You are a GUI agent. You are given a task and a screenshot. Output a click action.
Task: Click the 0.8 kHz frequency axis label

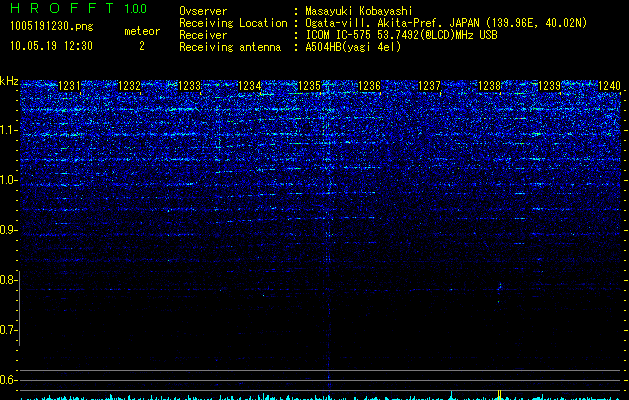point(8,280)
